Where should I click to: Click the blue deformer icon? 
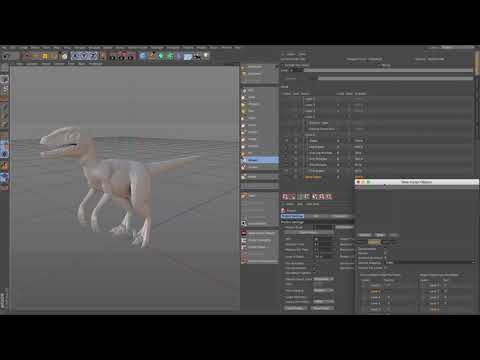click(179, 56)
